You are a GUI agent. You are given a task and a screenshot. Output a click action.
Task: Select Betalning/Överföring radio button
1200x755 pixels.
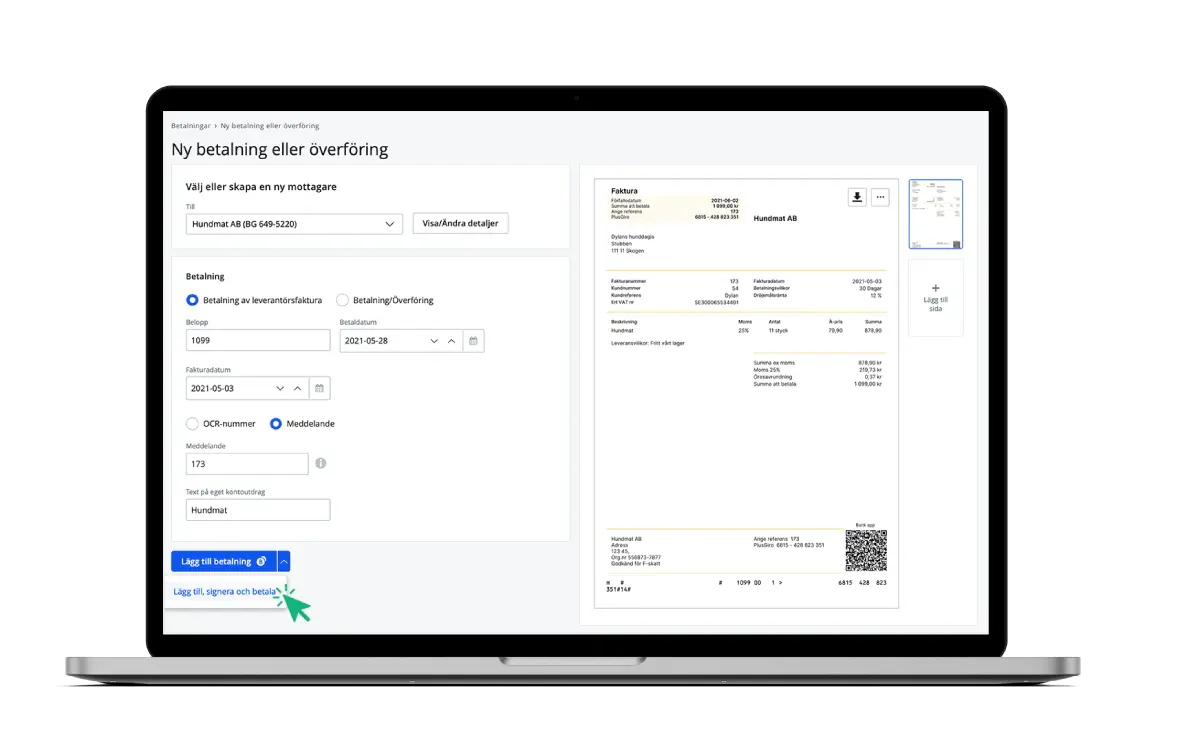(x=342, y=300)
